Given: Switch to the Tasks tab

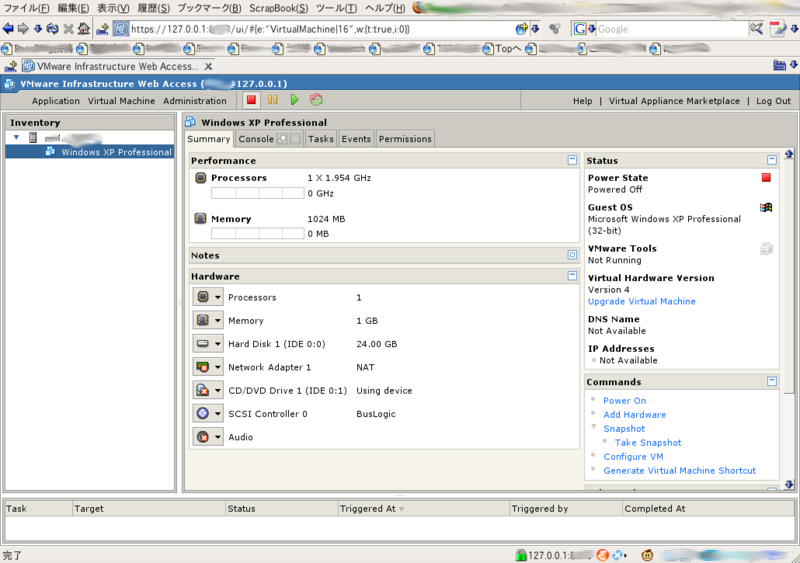Looking at the screenshot, I should pyautogui.click(x=320, y=139).
